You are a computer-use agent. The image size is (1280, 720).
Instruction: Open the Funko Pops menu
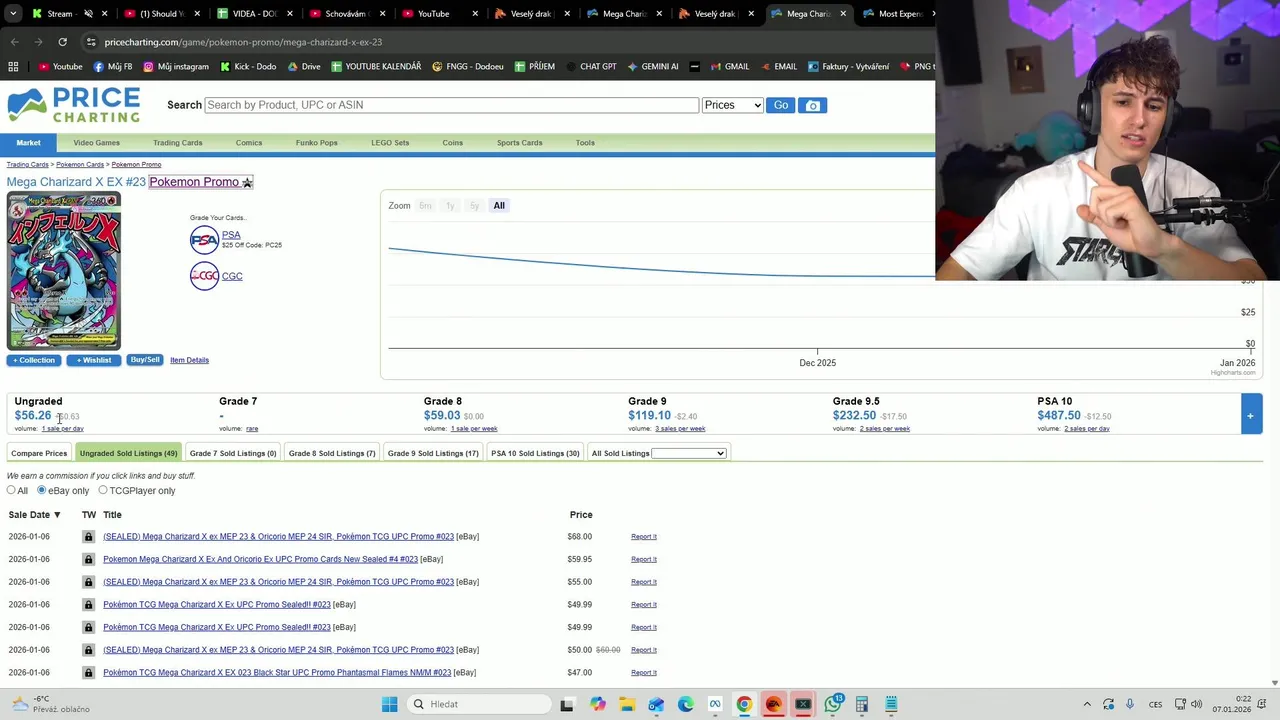316,143
